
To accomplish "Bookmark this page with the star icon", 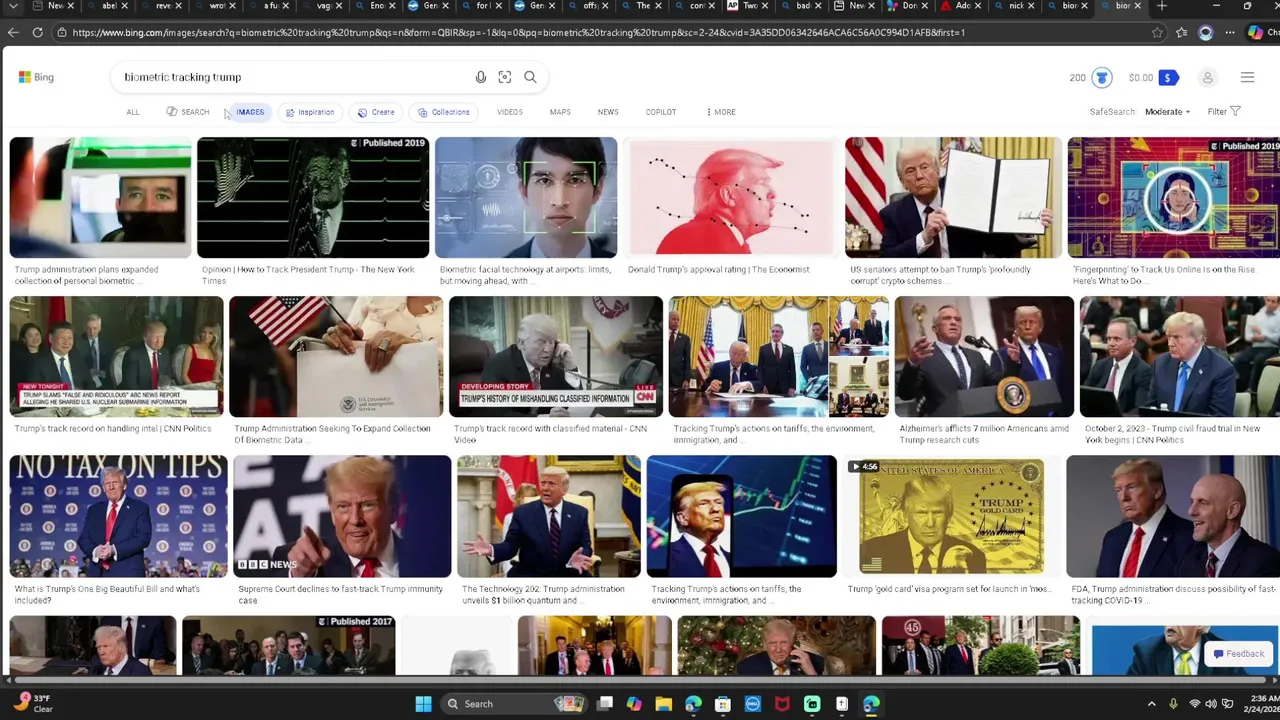I will pyautogui.click(x=1157, y=32).
